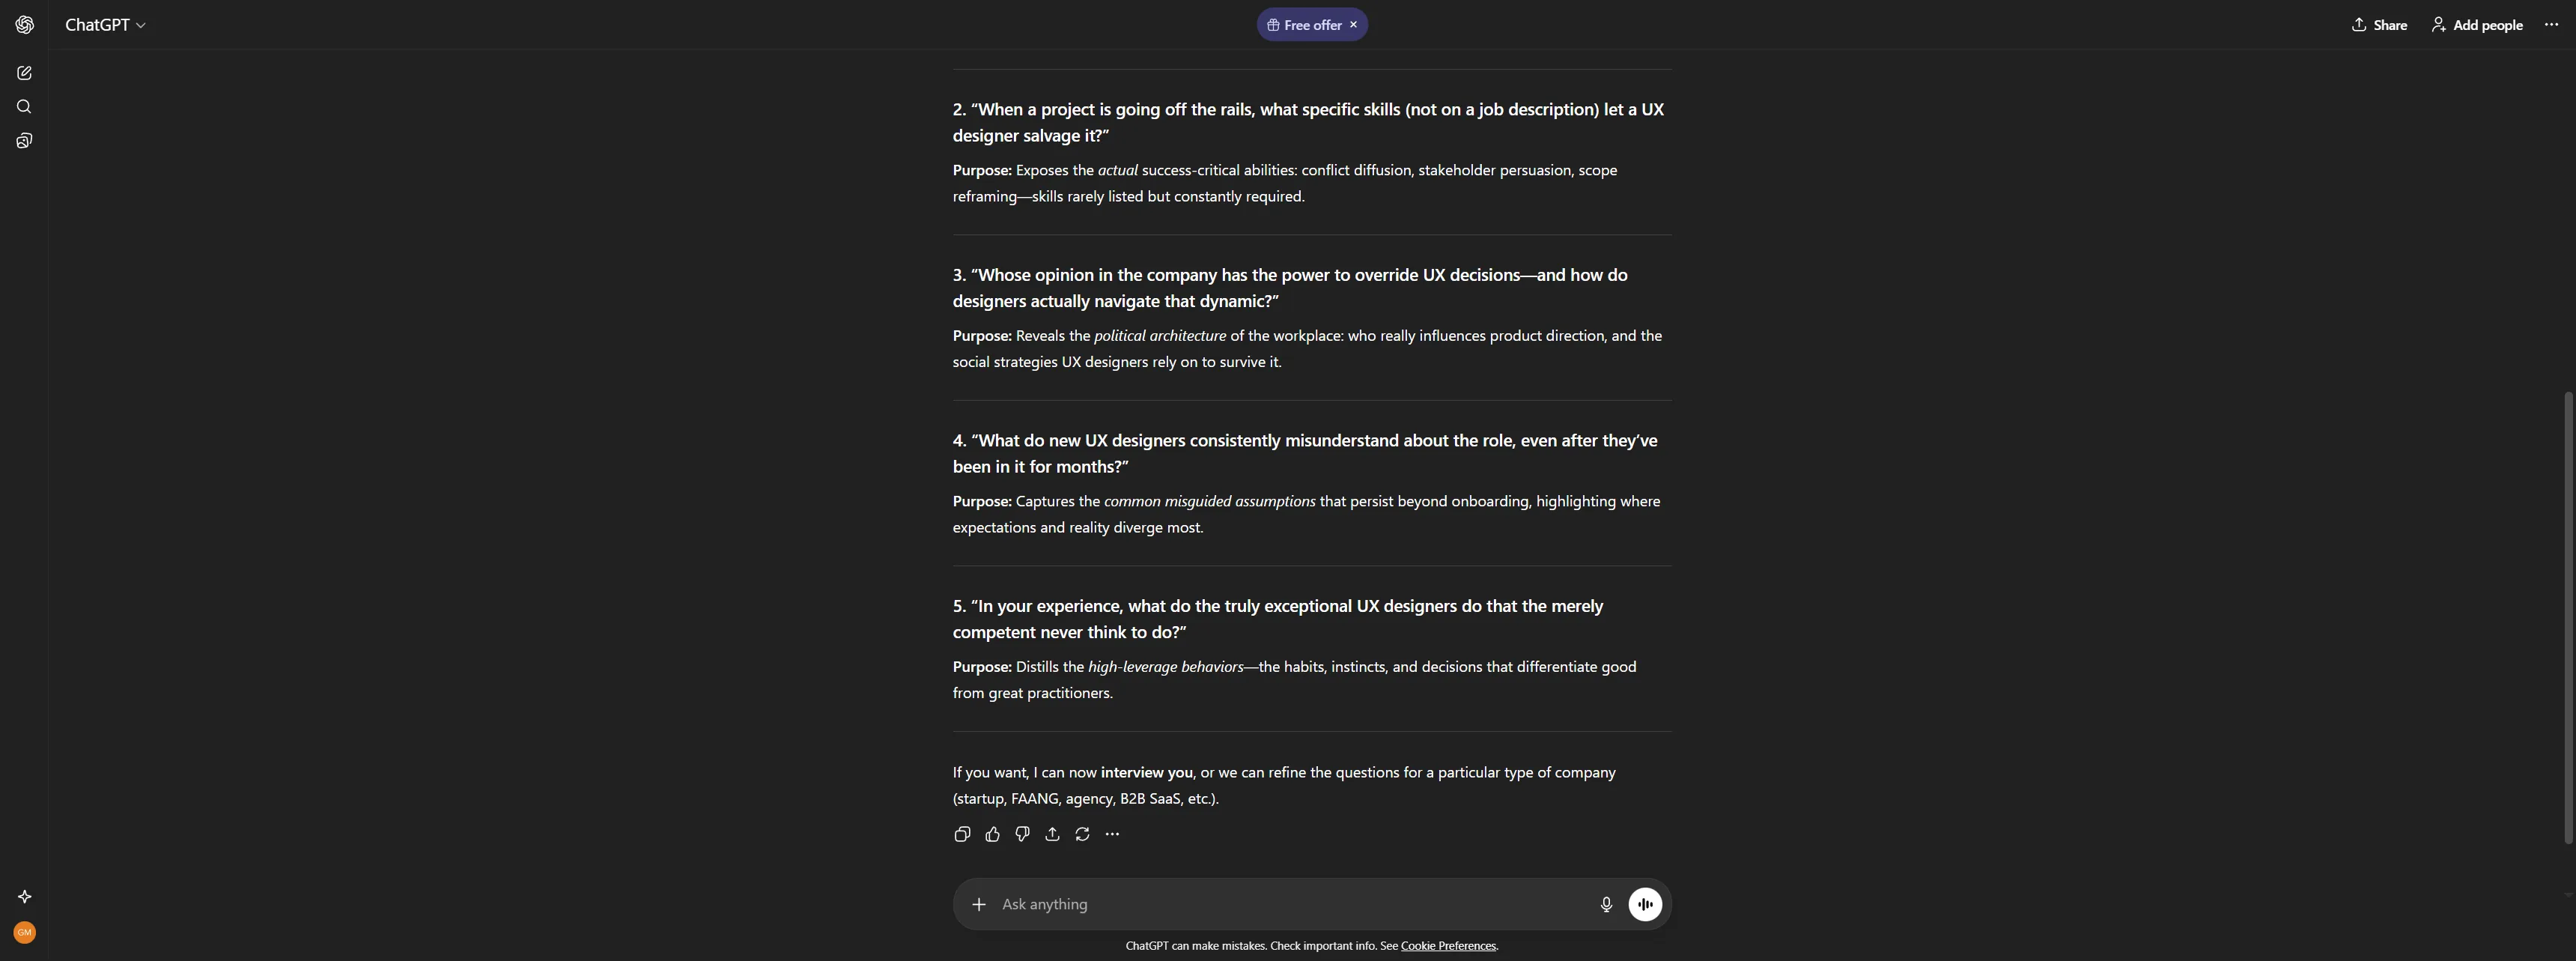Share the response with the upload icon
This screenshot has width=2576, height=961.
[x=1052, y=834]
